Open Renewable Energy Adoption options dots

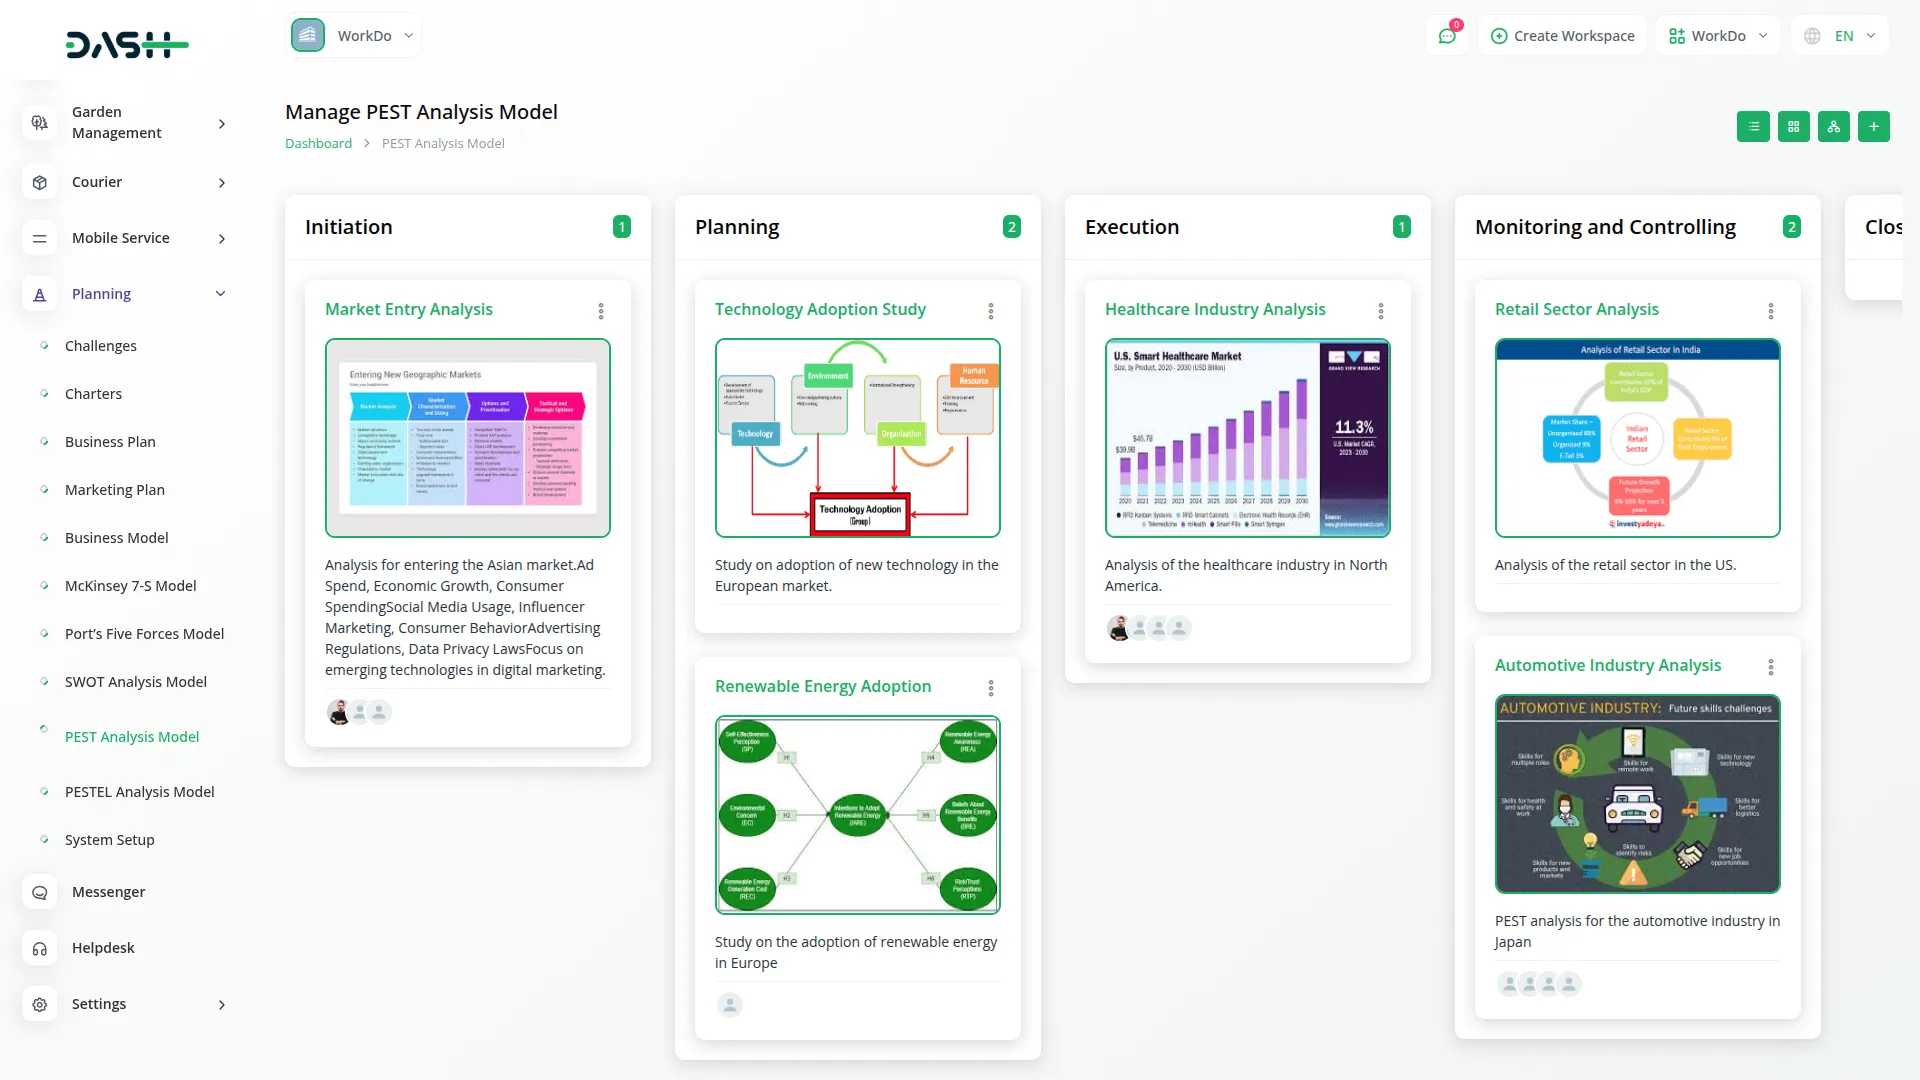click(x=991, y=688)
